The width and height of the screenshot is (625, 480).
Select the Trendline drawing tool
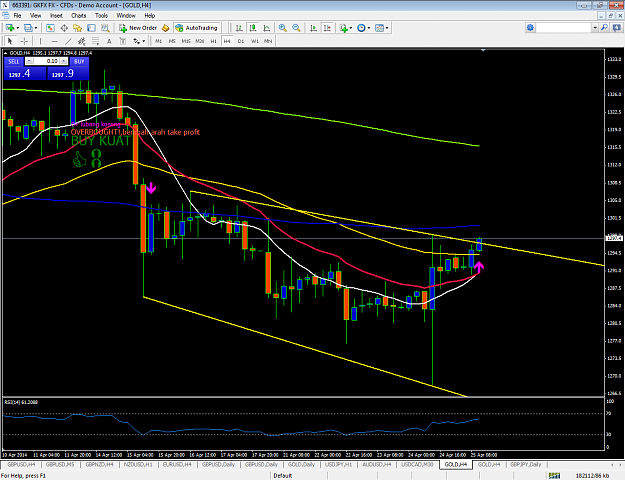click(68, 41)
